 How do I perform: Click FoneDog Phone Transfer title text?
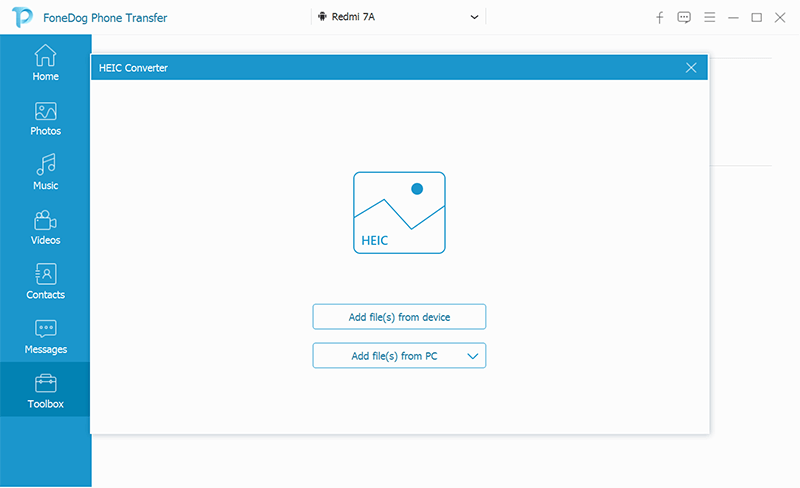click(x=105, y=18)
